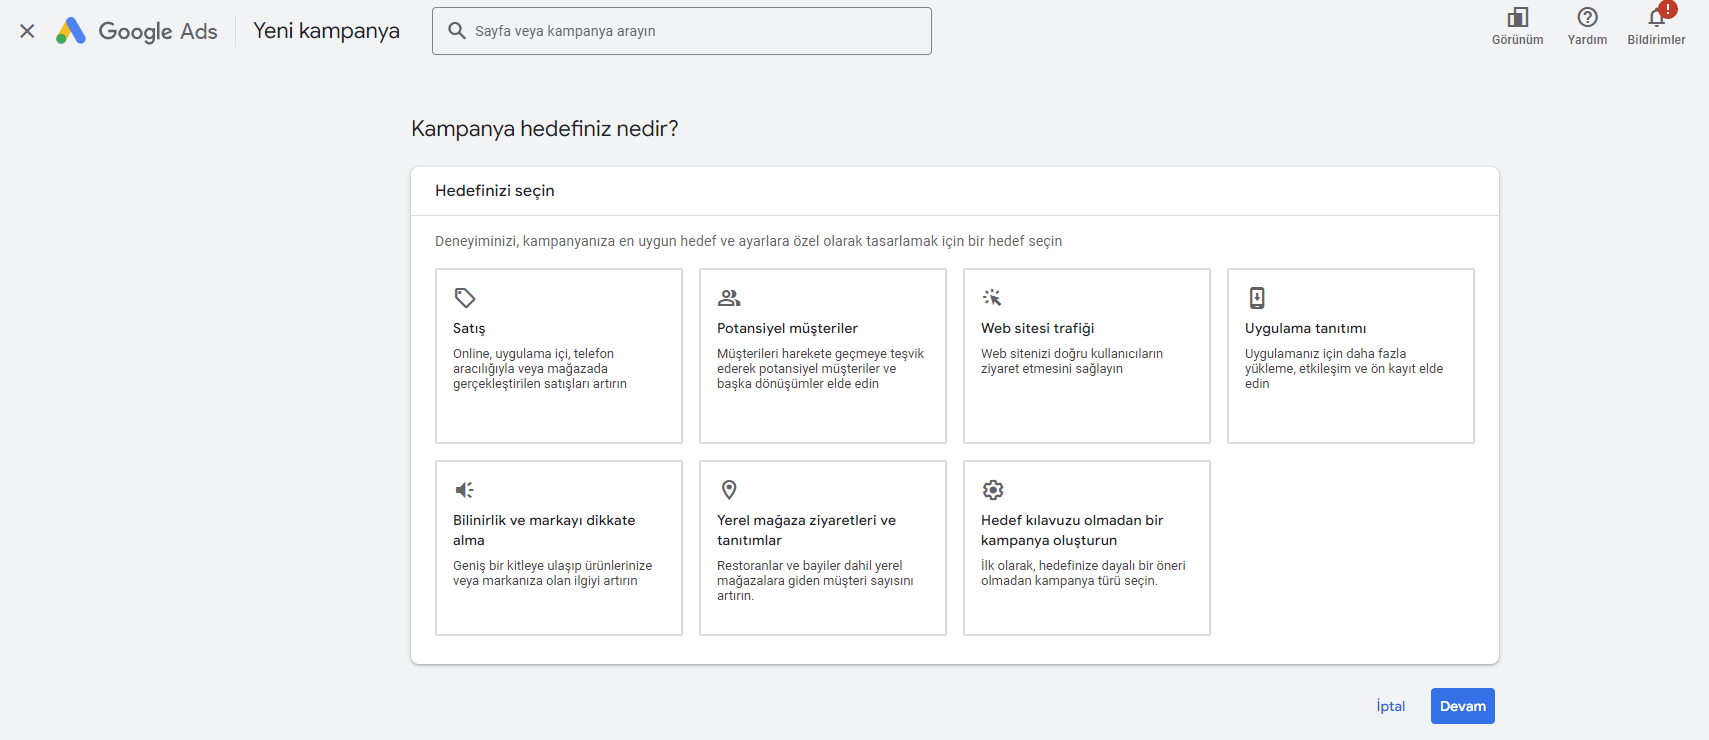Click the gear icon for no-goal campaign

[993, 490]
